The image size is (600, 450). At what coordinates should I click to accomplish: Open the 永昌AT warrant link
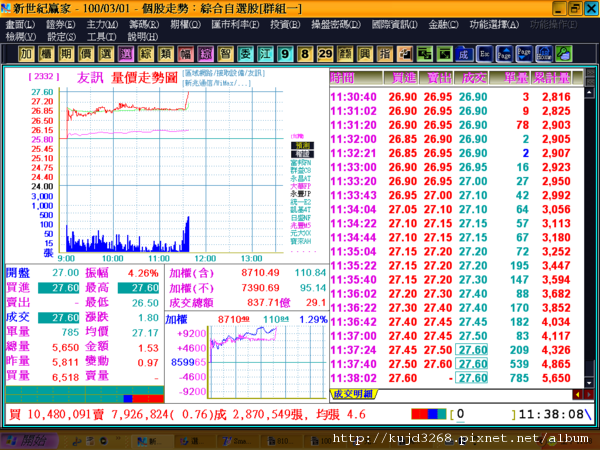pyautogui.click(x=301, y=179)
